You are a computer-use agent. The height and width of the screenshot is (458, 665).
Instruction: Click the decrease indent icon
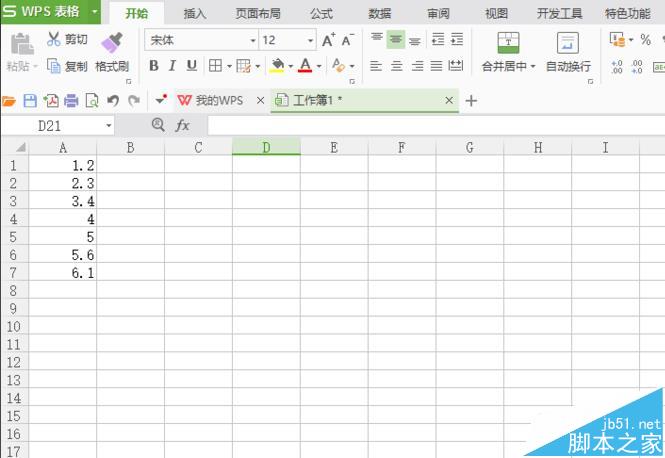click(438, 39)
